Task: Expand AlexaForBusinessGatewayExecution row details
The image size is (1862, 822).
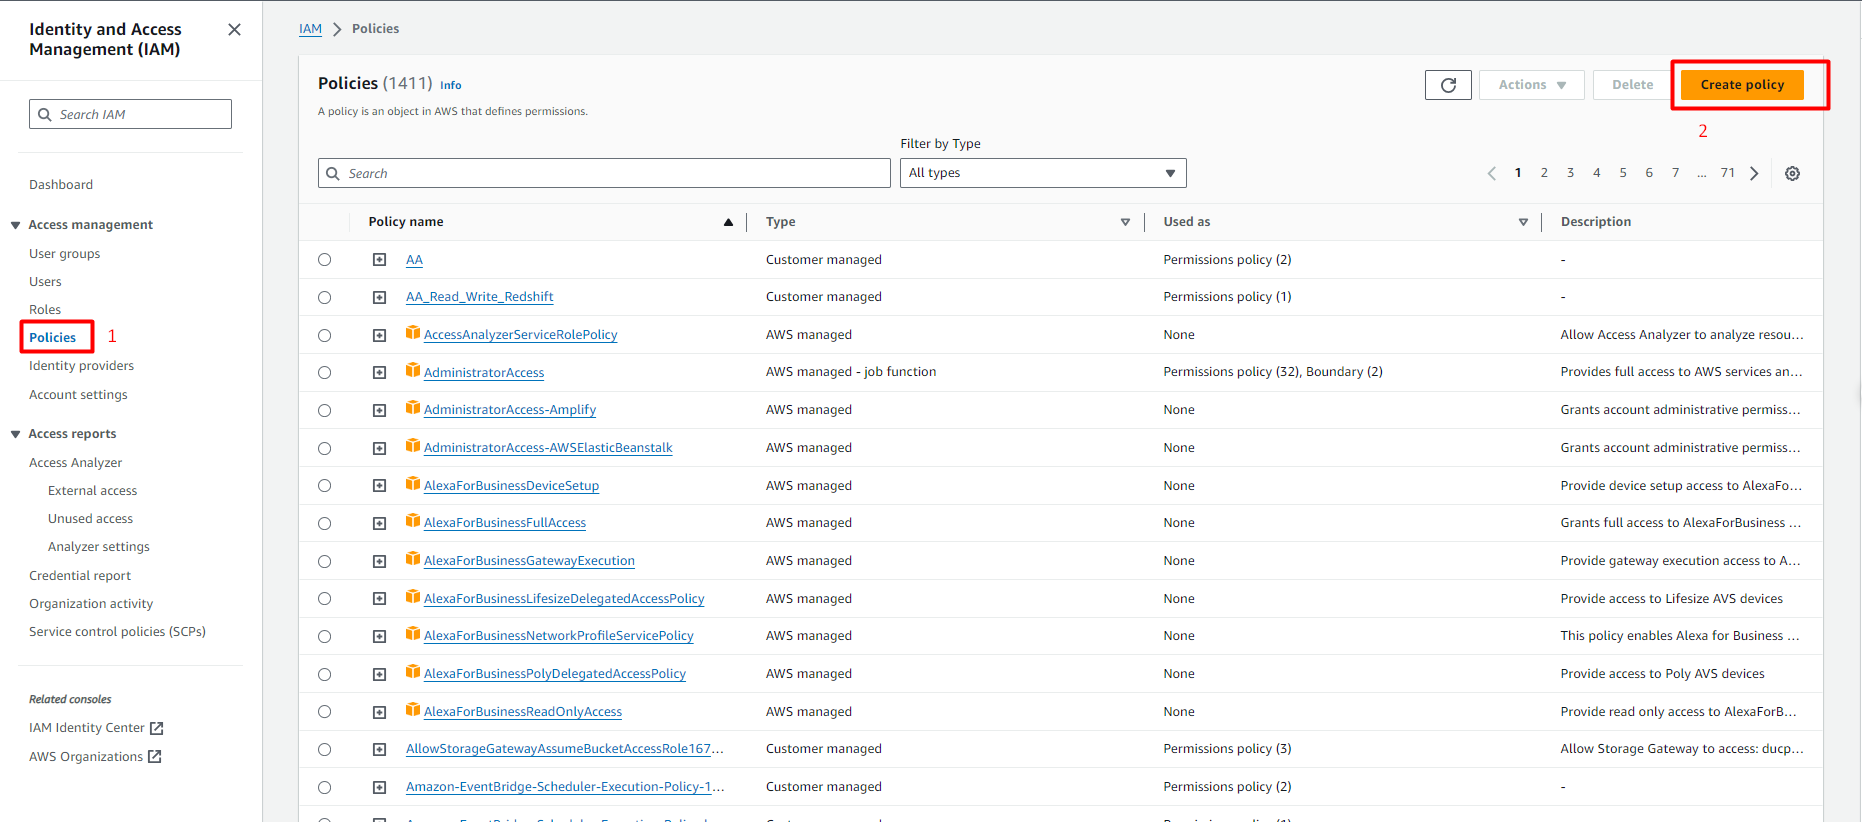Action: tap(379, 562)
